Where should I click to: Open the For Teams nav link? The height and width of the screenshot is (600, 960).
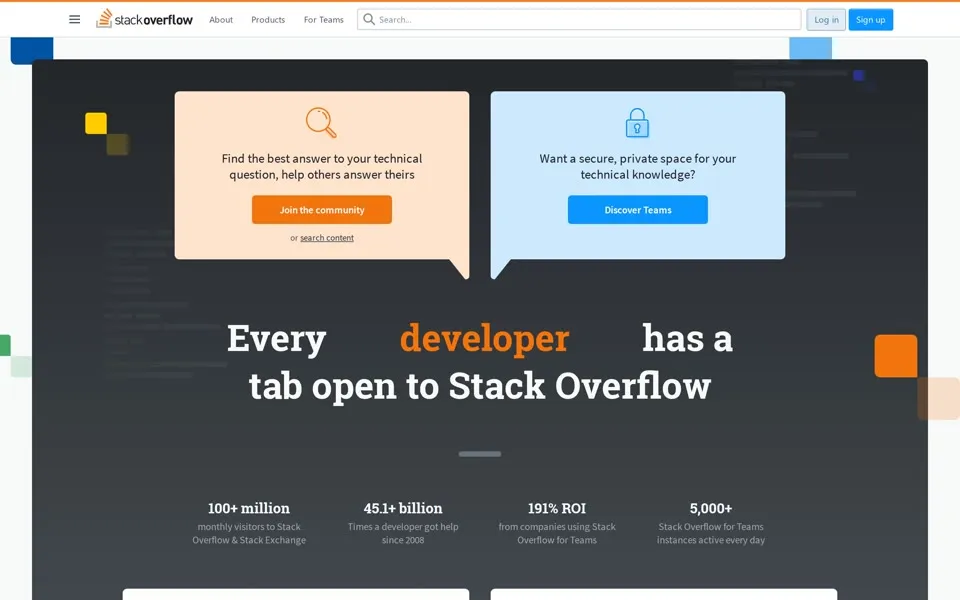pyautogui.click(x=324, y=20)
